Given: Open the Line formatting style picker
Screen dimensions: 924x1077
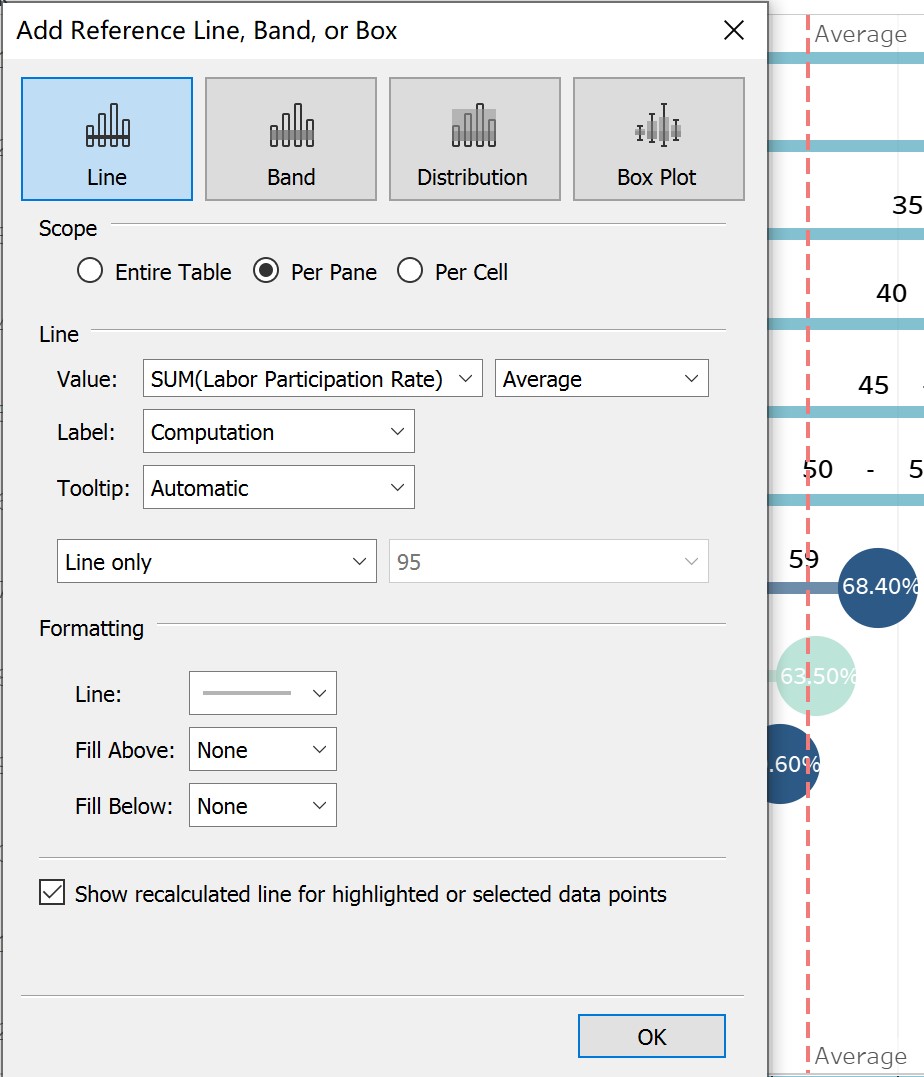Looking at the screenshot, I should click(x=262, y=693).
